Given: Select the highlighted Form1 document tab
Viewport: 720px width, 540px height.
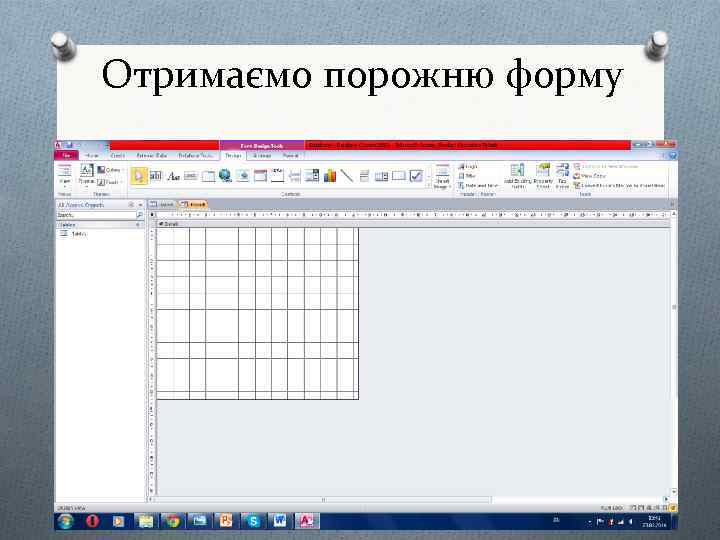Looking at the screenshot, I should (193, 204).
